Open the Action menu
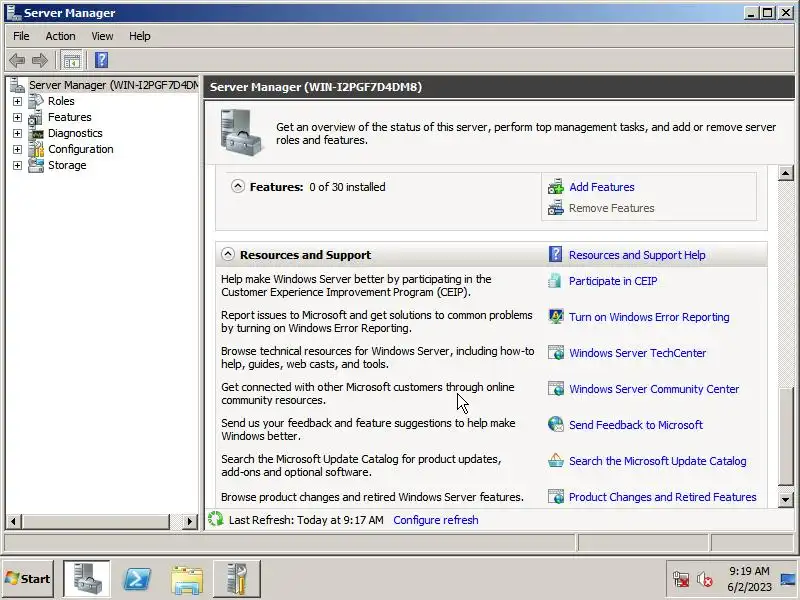The height and width of the screenshot is (600, 800). coord(60,36)
